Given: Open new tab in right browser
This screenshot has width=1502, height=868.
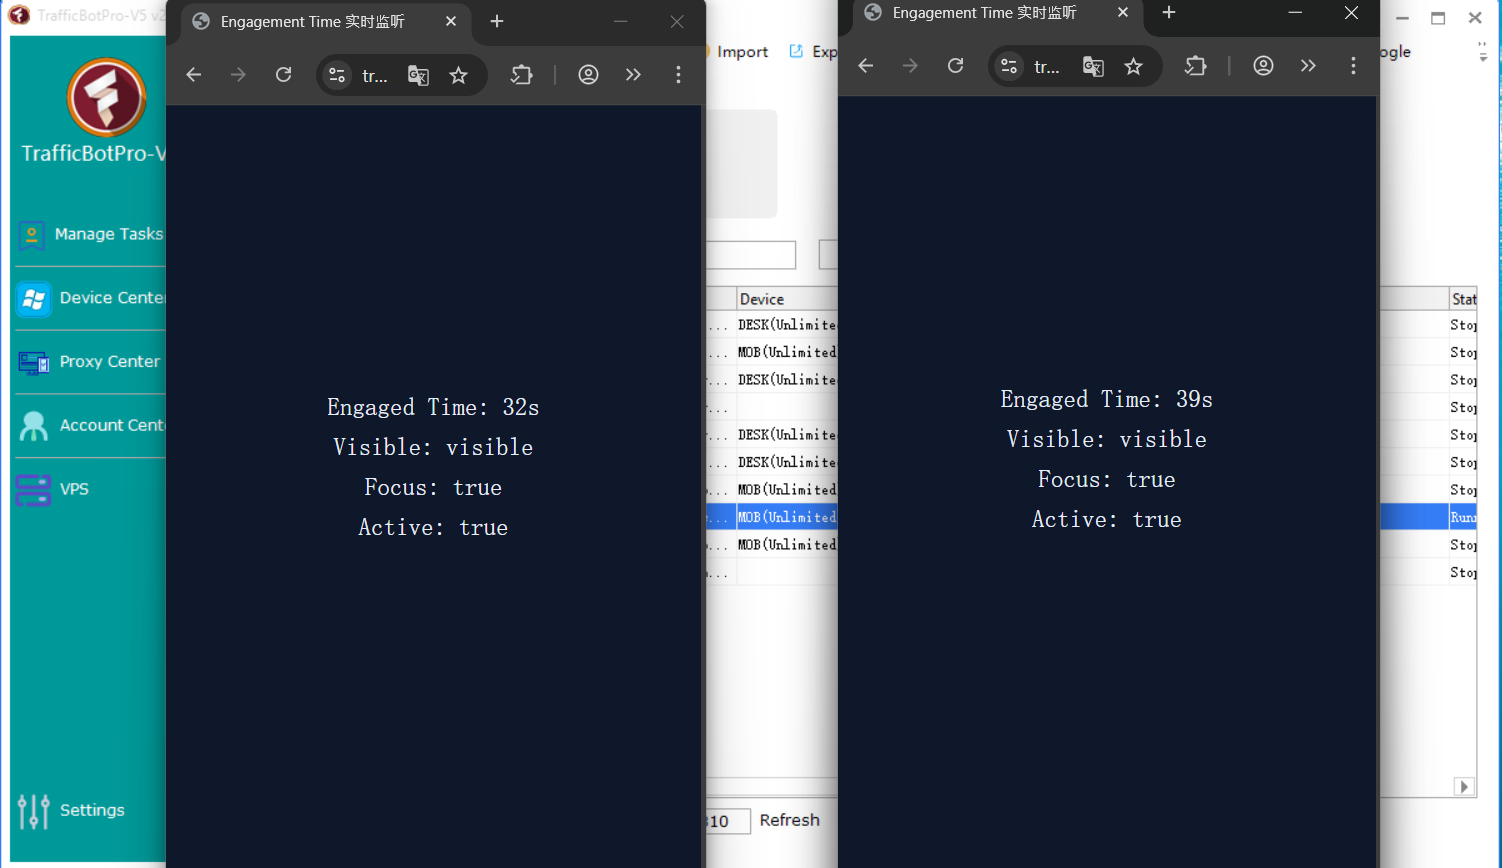Looking at the screenshot, I should [x=1169, y=13].
